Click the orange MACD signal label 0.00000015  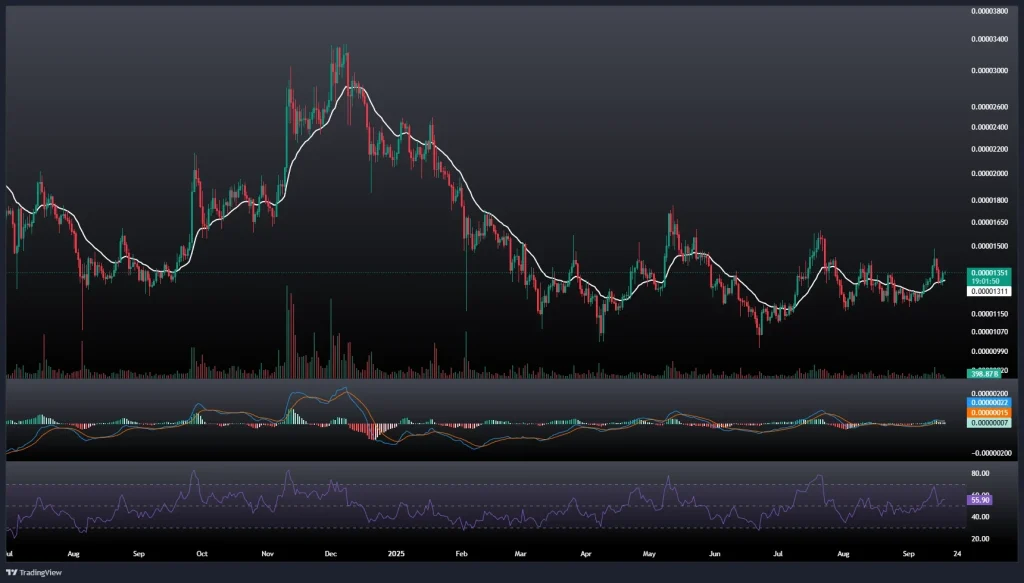989,413
